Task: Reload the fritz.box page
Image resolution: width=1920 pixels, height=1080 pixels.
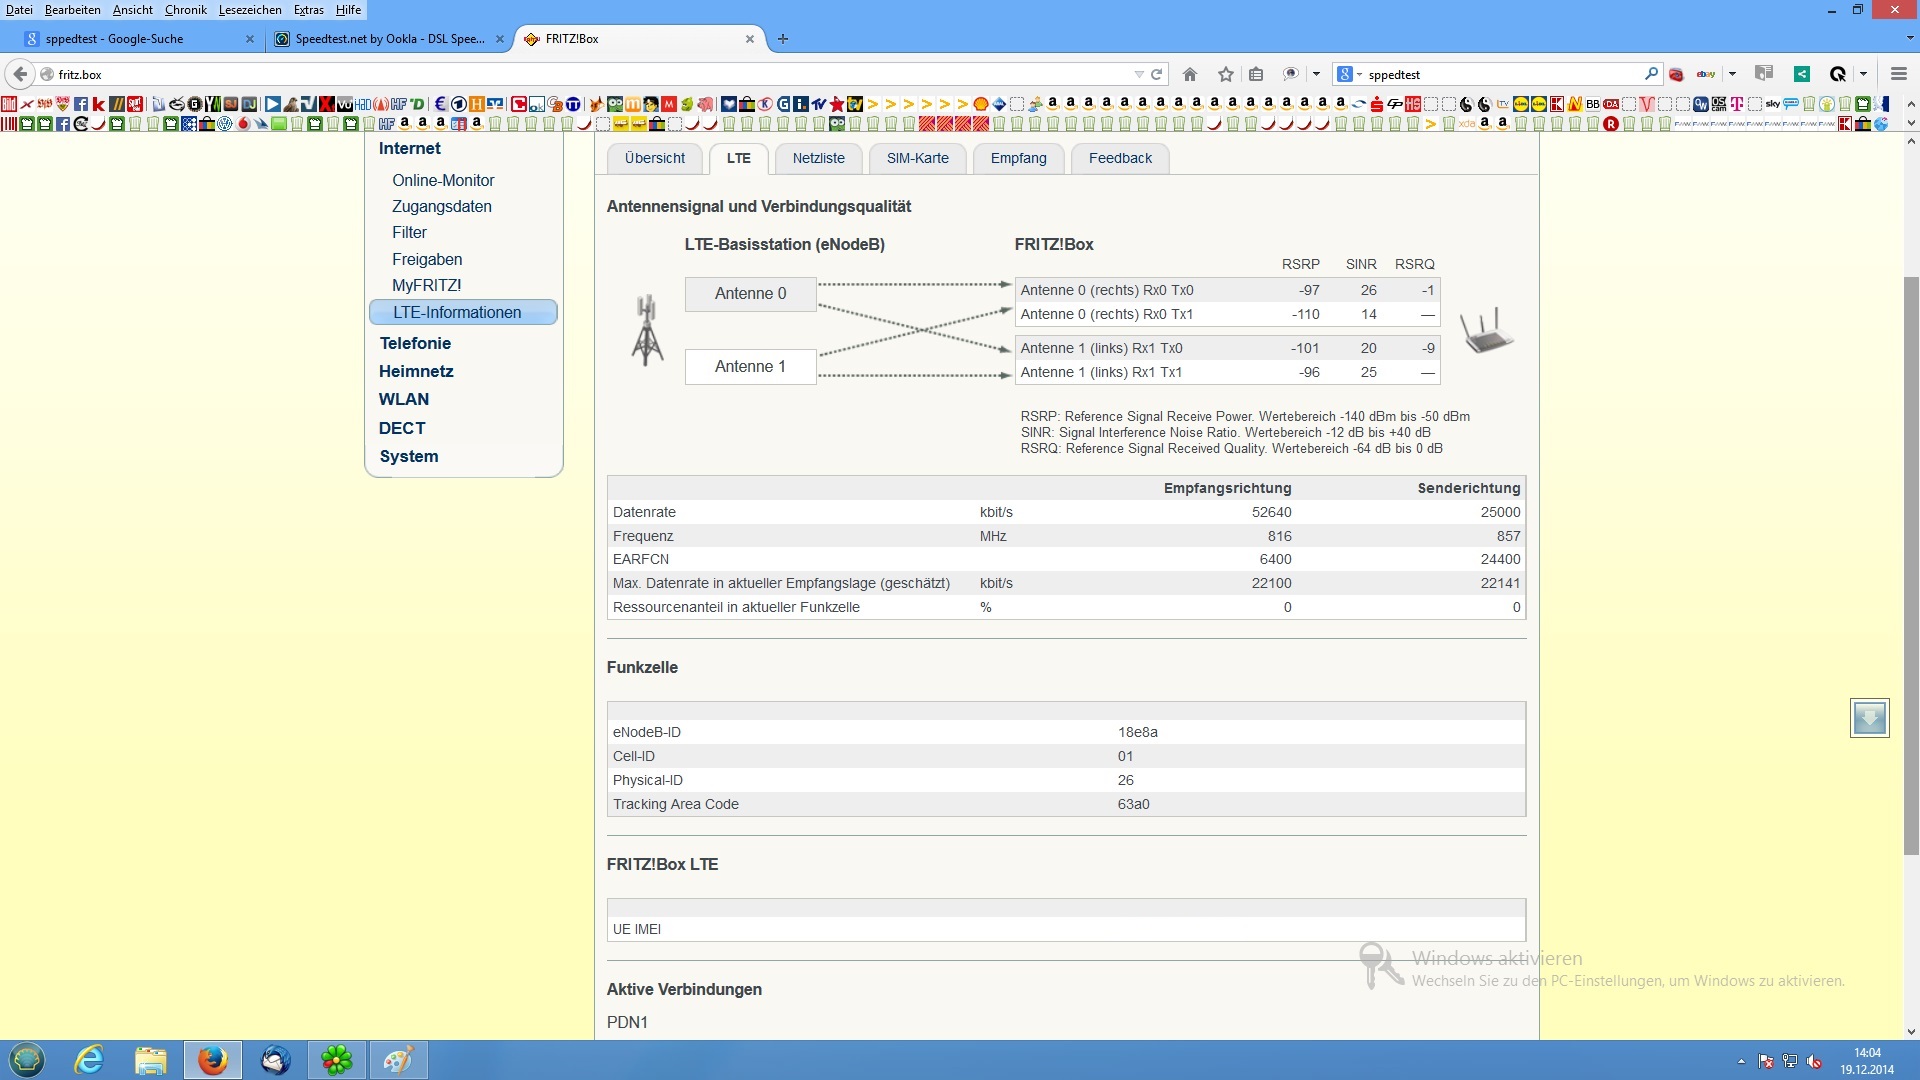Action: coord(1157,74)
